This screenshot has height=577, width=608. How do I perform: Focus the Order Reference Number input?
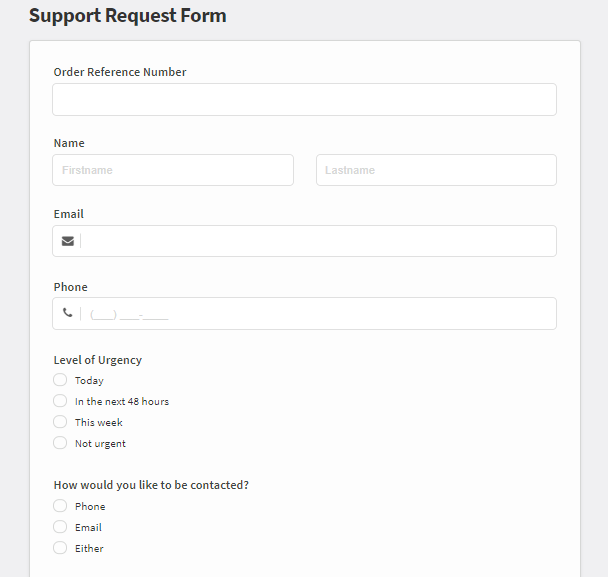(304, 100)
